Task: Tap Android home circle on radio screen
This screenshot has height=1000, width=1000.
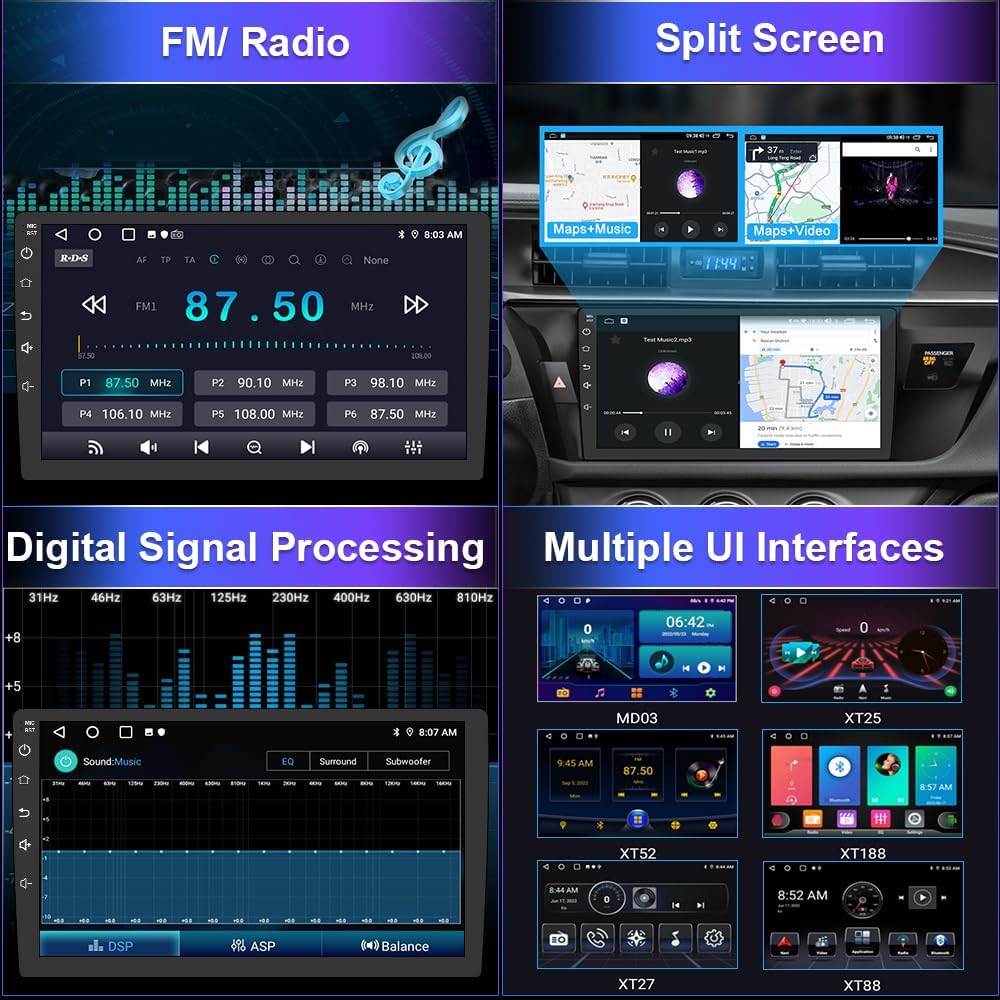Action: (x=94, y=234)
